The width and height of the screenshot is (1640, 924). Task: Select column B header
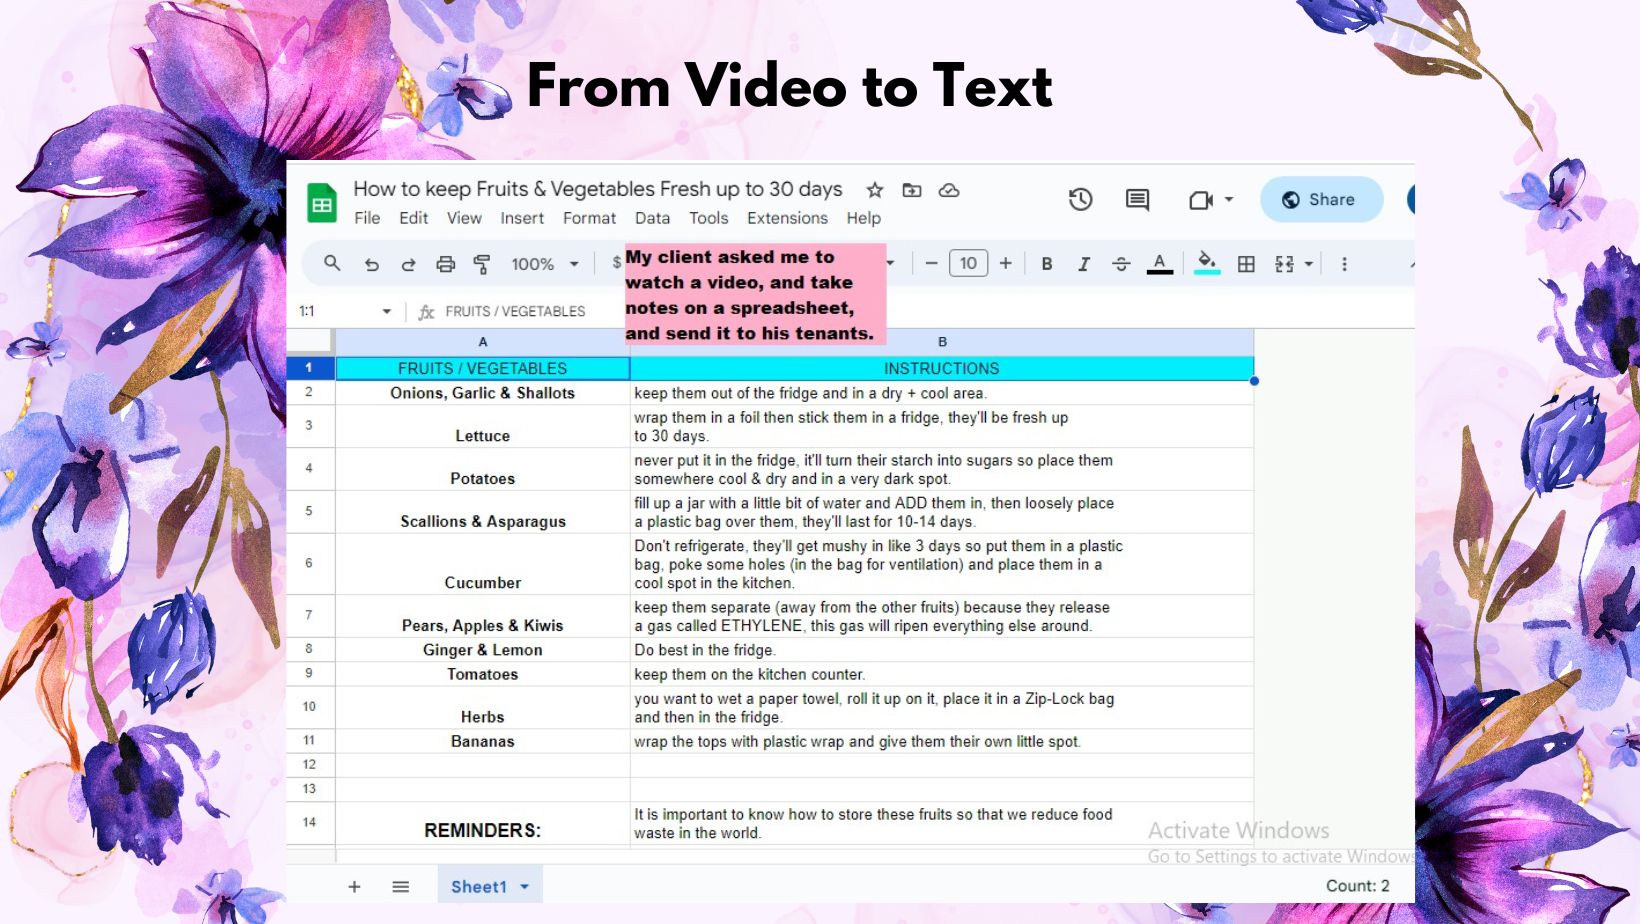[942, 342]
